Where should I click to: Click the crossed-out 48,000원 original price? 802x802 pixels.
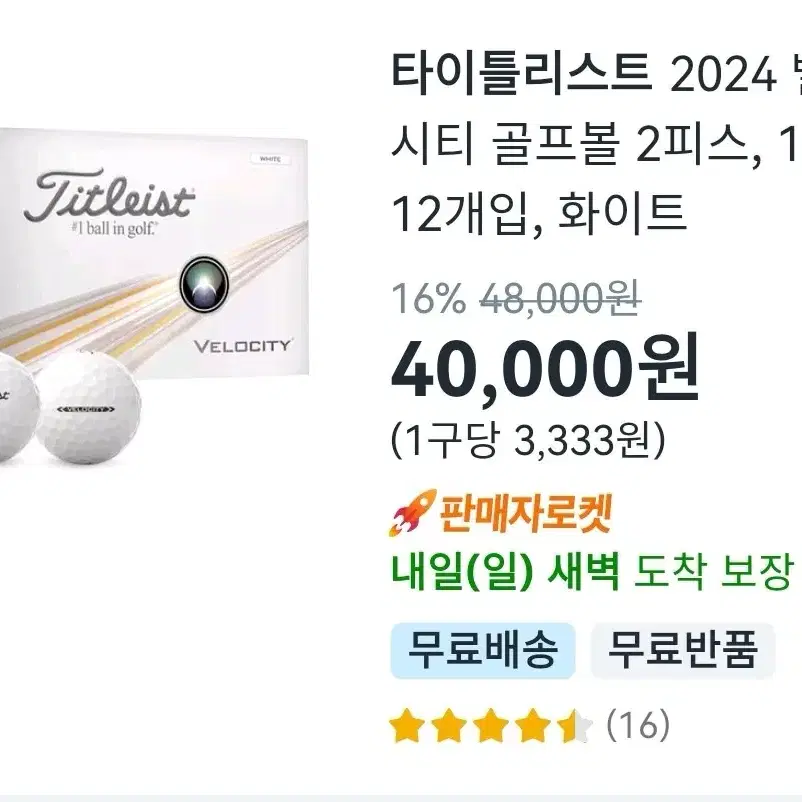[x=560, y=298]
